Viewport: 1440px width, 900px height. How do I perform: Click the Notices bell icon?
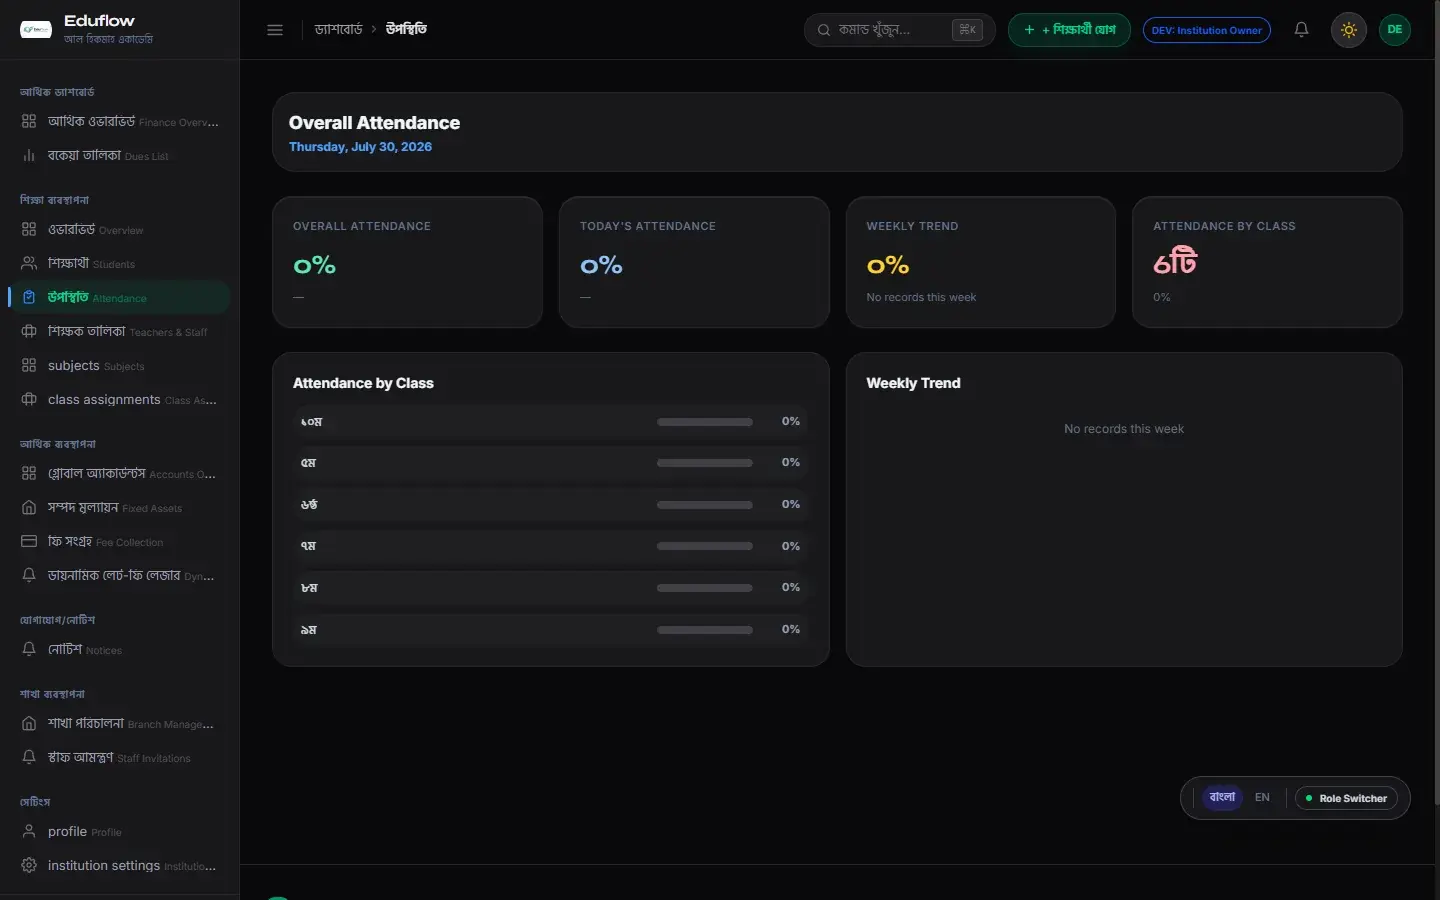[x=29, y=649]
